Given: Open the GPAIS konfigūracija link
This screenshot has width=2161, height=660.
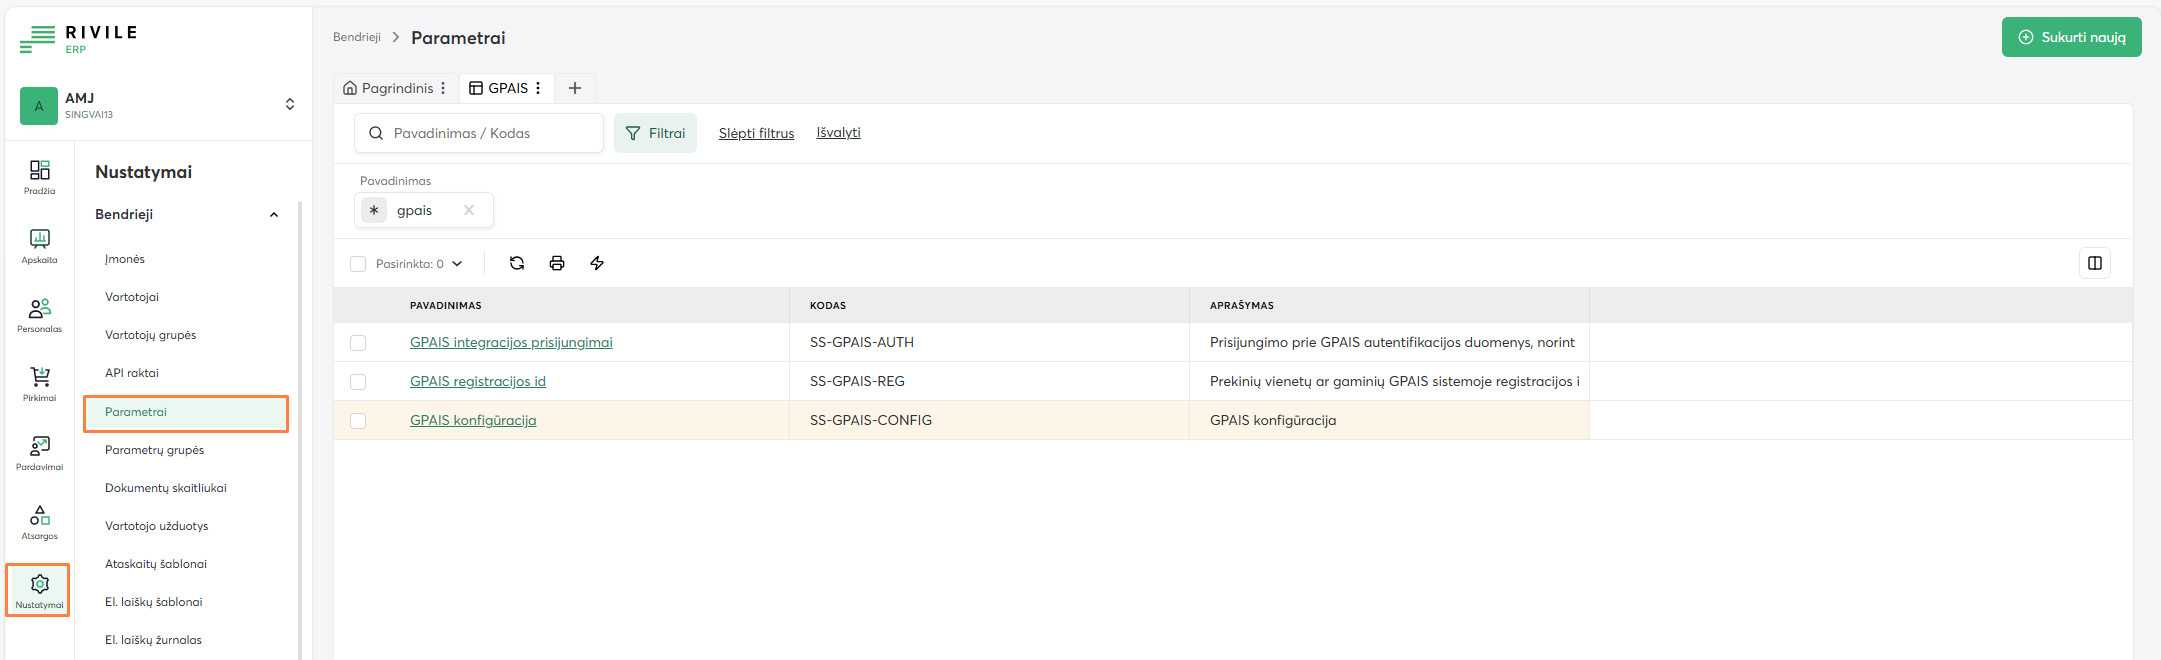Looking at the screenshot, I should [473, 420].
